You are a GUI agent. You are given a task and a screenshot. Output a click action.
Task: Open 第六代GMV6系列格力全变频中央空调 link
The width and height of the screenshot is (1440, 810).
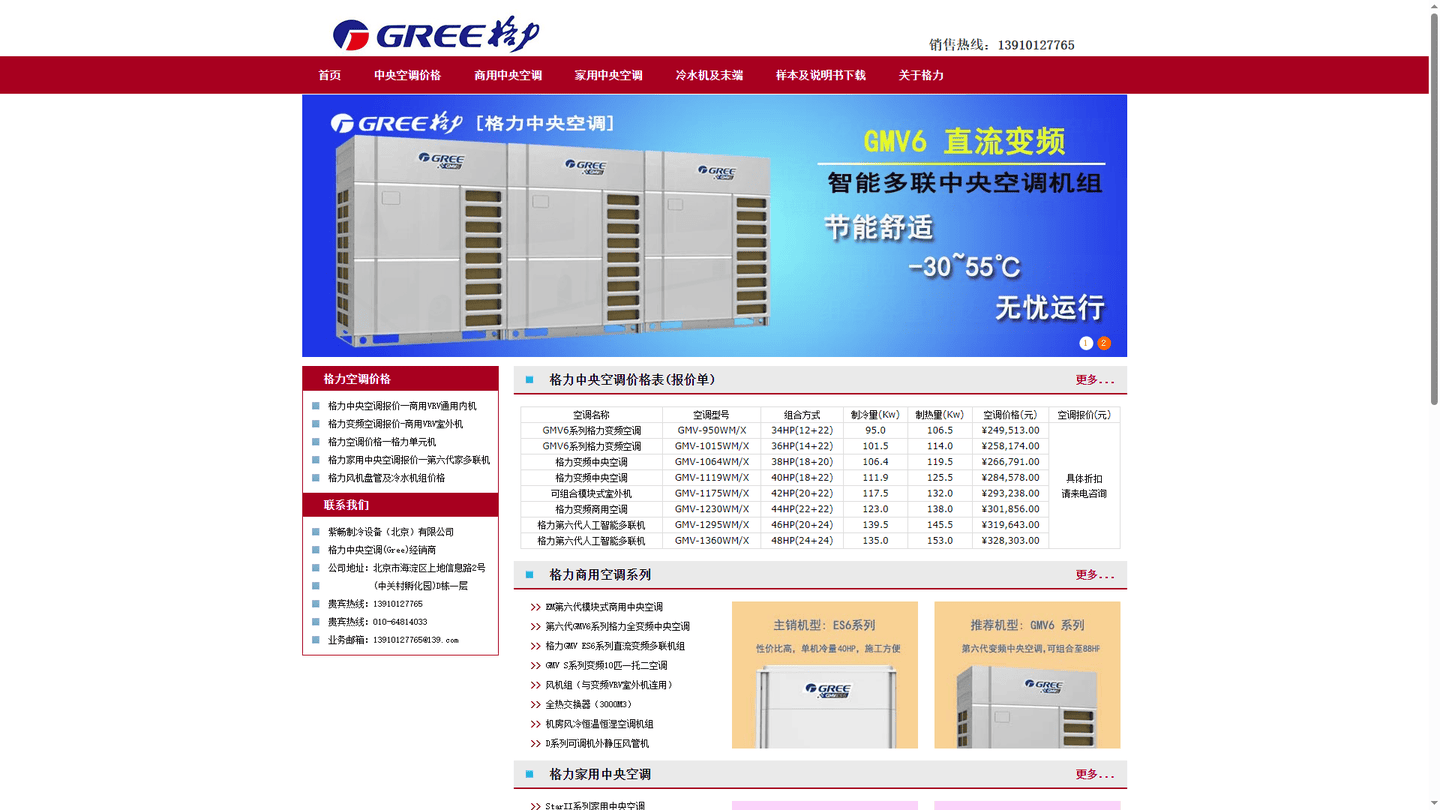pyautogui.click(x=617, y=626)
